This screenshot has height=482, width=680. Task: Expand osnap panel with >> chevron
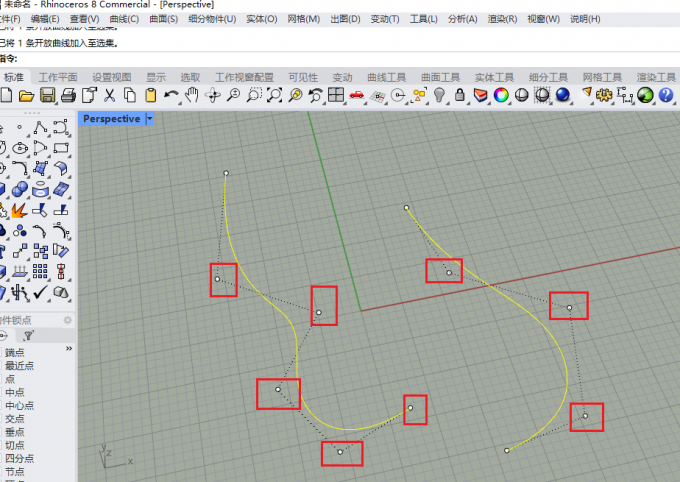[x=69, y=348]
